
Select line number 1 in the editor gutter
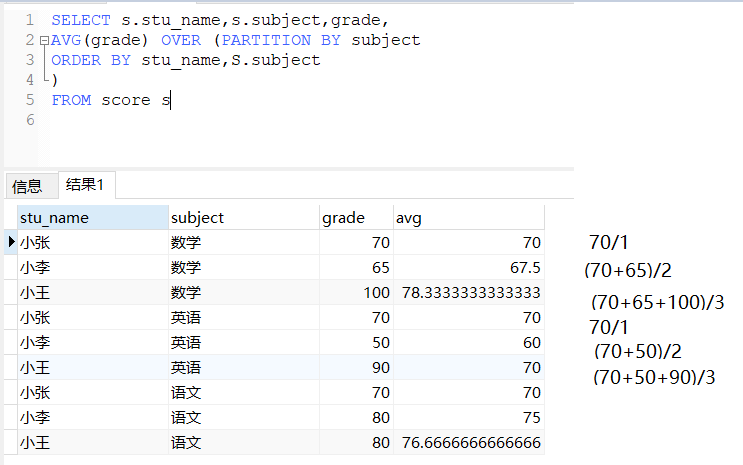30,20
